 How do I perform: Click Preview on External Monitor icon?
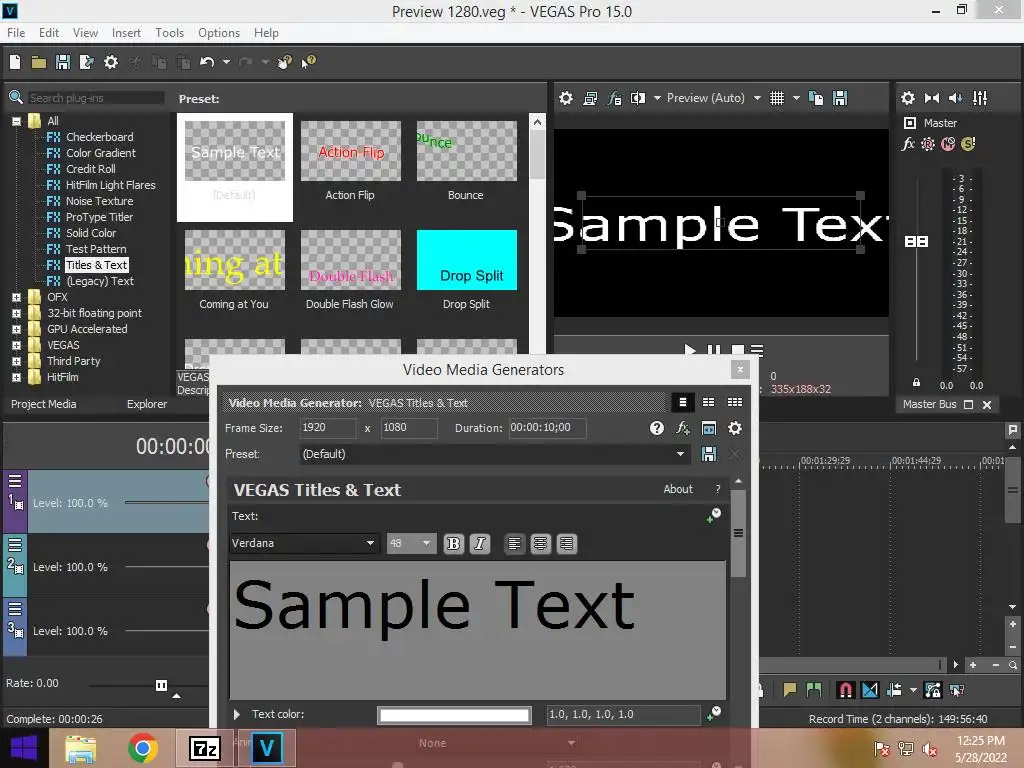[590, 98]
